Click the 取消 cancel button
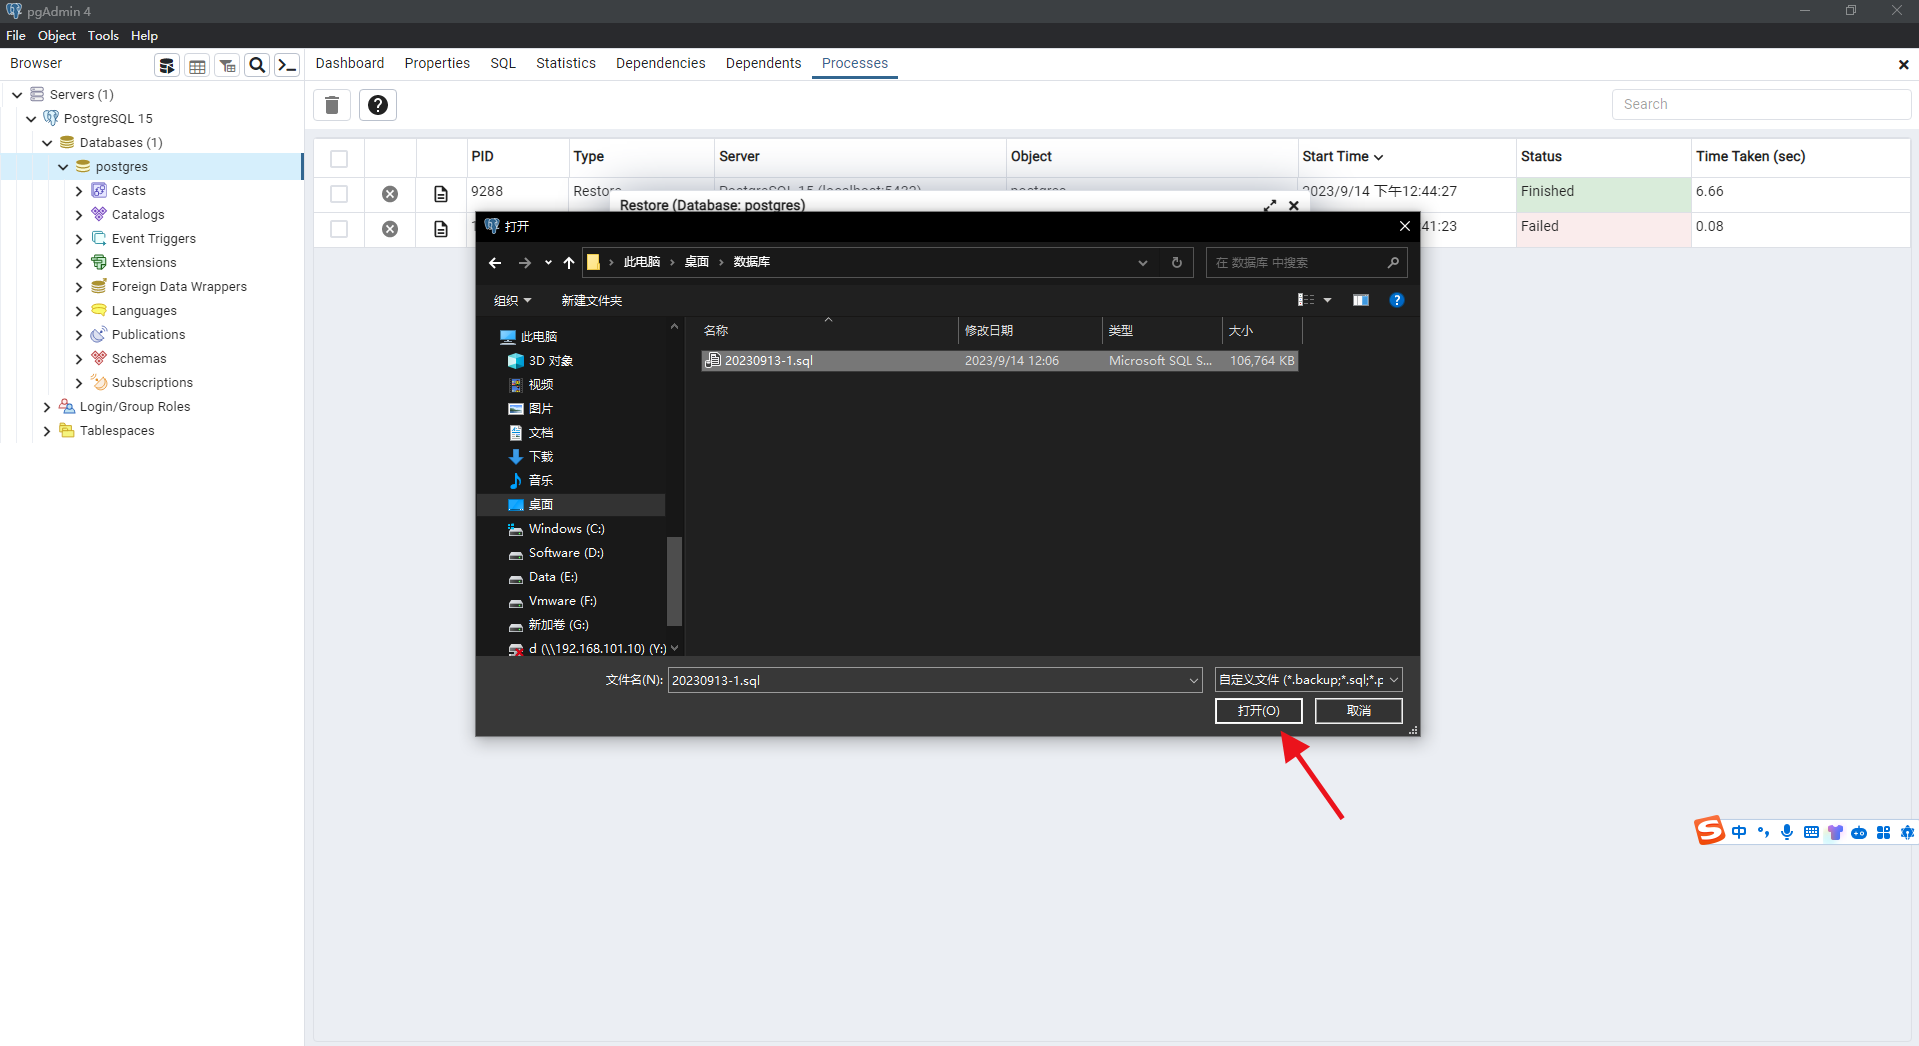 [x=1358, y=711]
